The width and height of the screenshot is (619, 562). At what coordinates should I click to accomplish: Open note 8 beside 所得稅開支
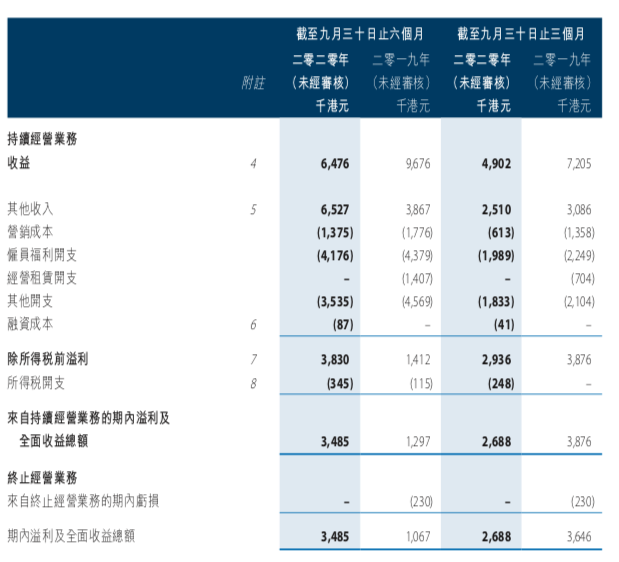(x=254, y=381)
